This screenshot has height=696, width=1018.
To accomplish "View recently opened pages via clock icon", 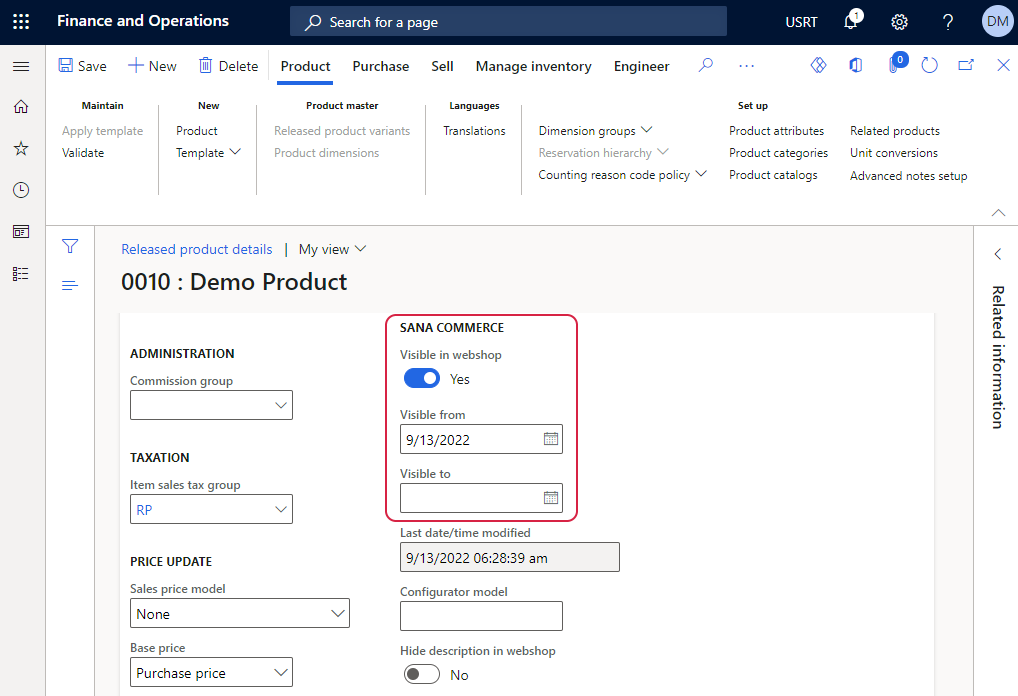I will pyautogui.click(x=21, y=190).
